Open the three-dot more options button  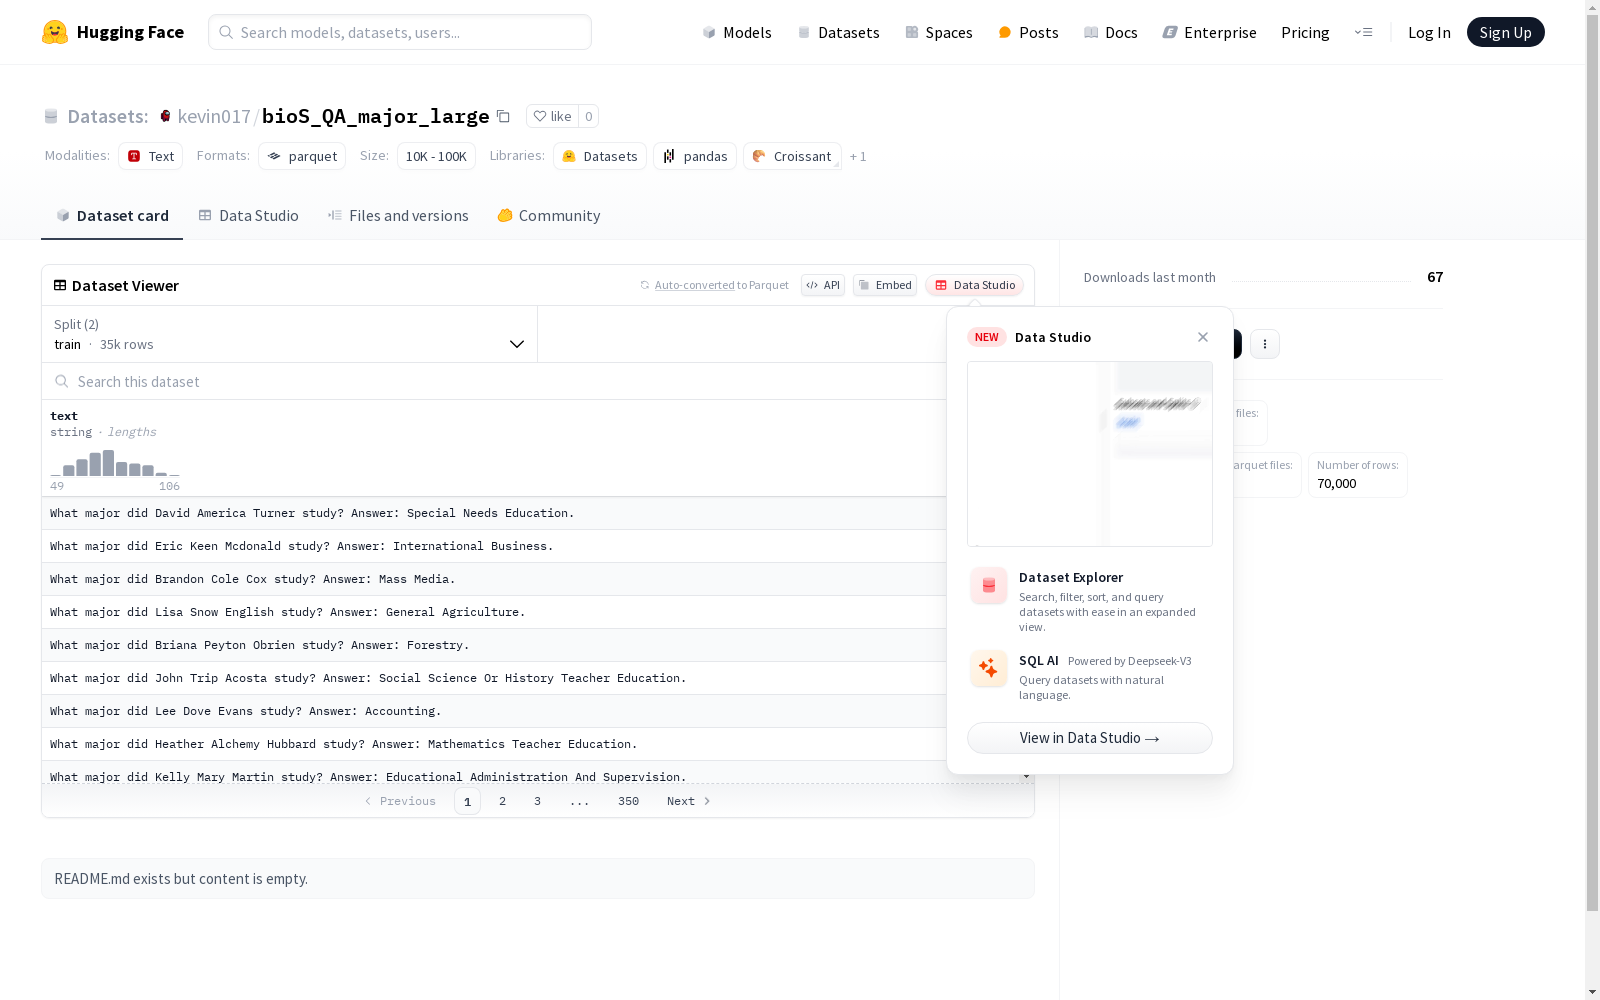click(1265, 344)
